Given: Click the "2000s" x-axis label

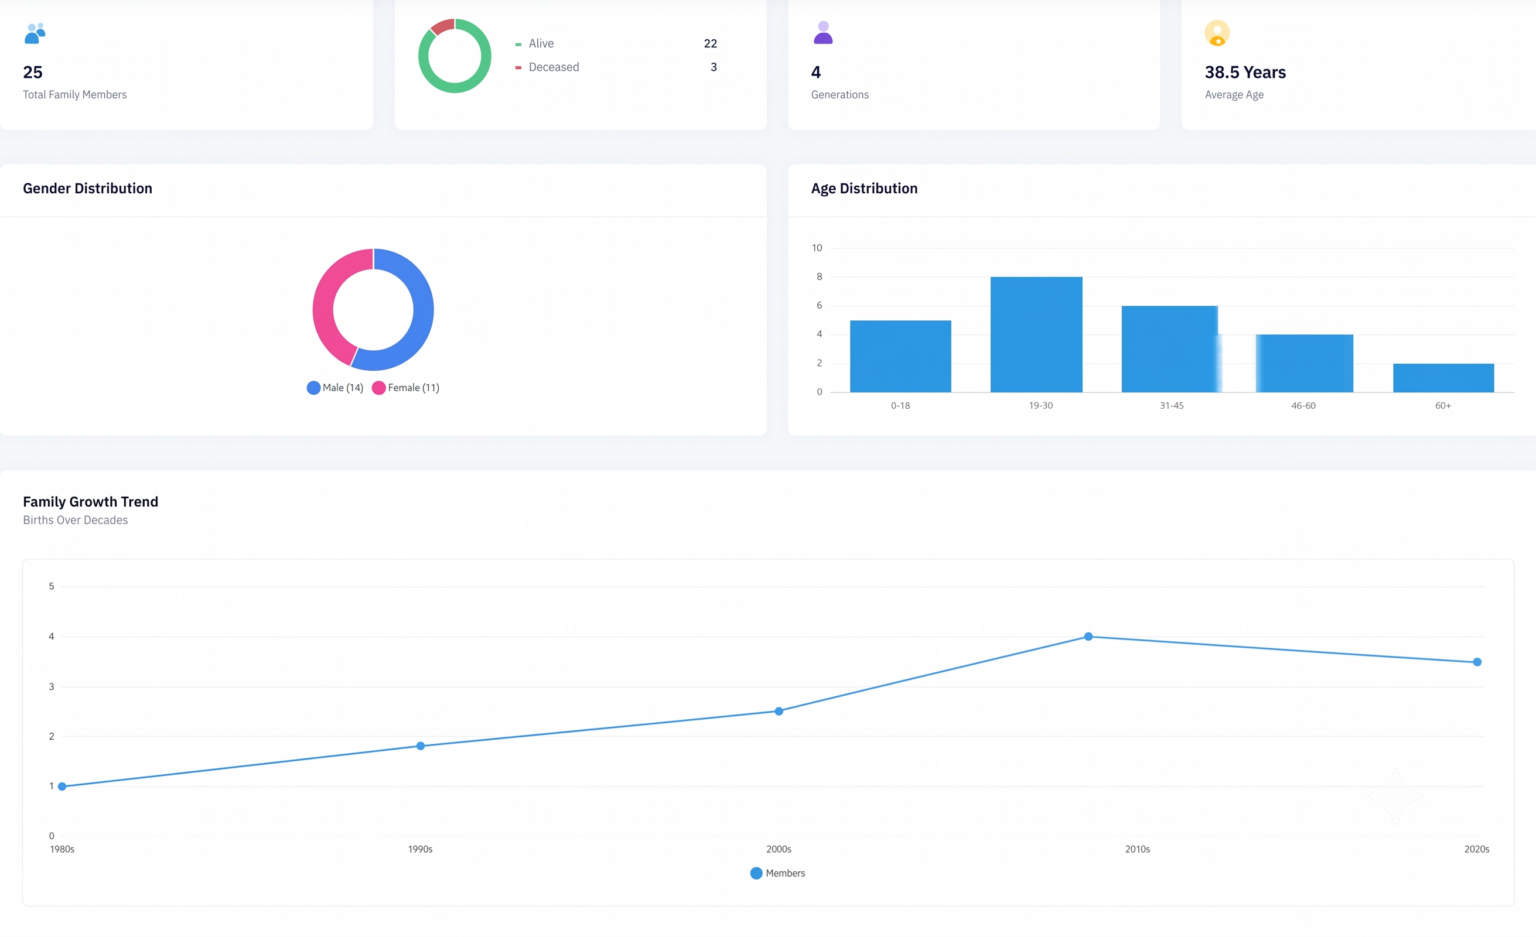Looking at the screenshot, I should point(779,849).
